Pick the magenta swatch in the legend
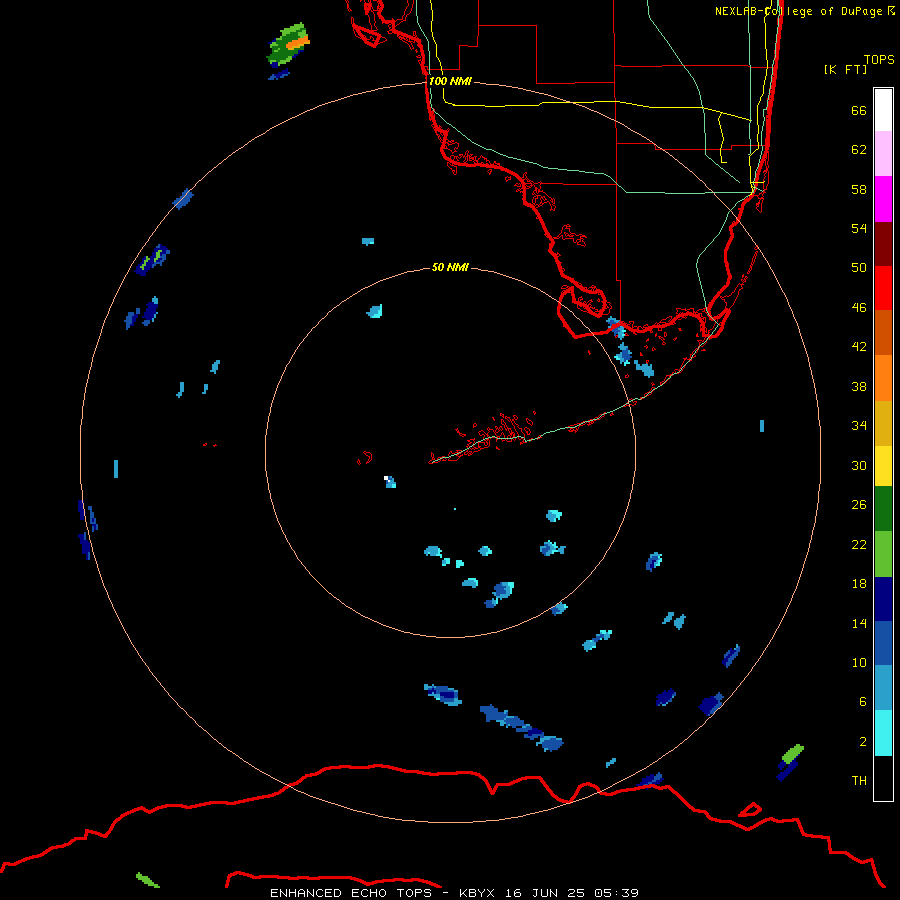 pyautogui.click(x=883, y=199)
